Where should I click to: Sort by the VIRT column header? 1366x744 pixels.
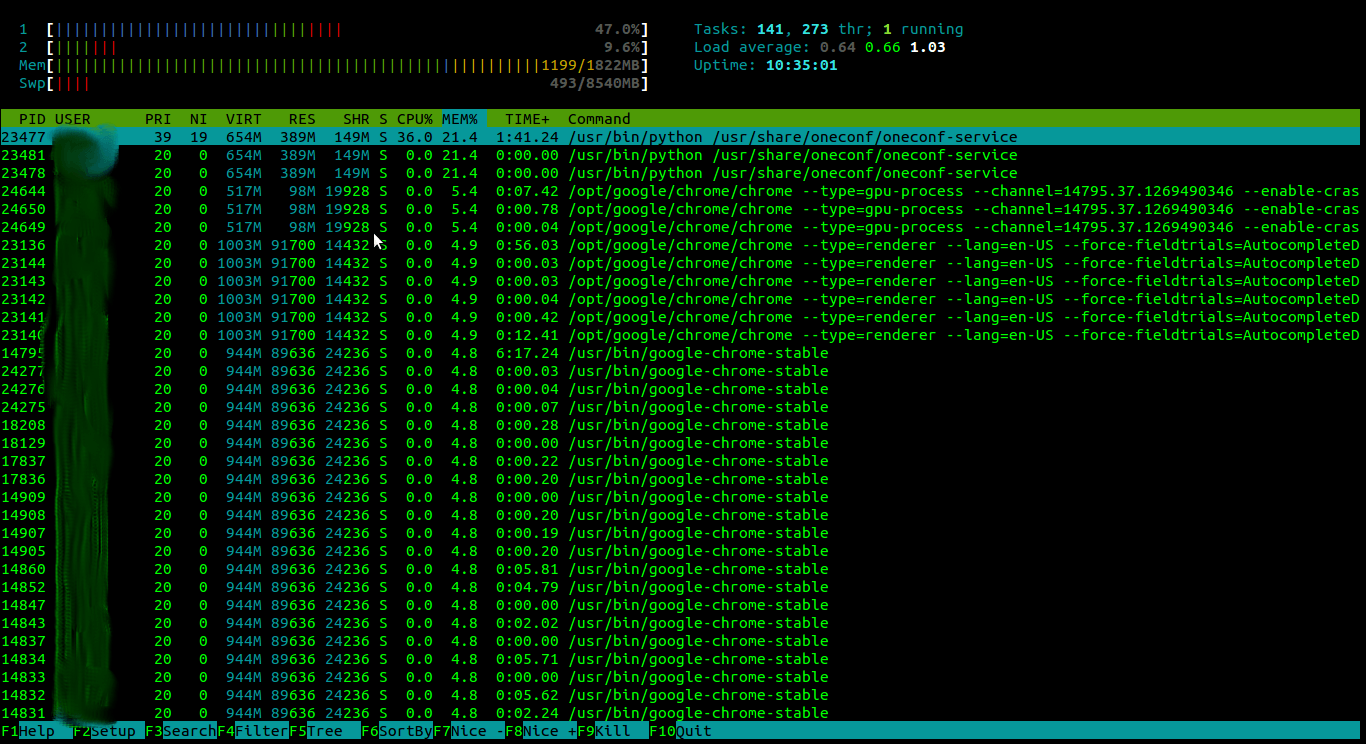coord(244,119)
